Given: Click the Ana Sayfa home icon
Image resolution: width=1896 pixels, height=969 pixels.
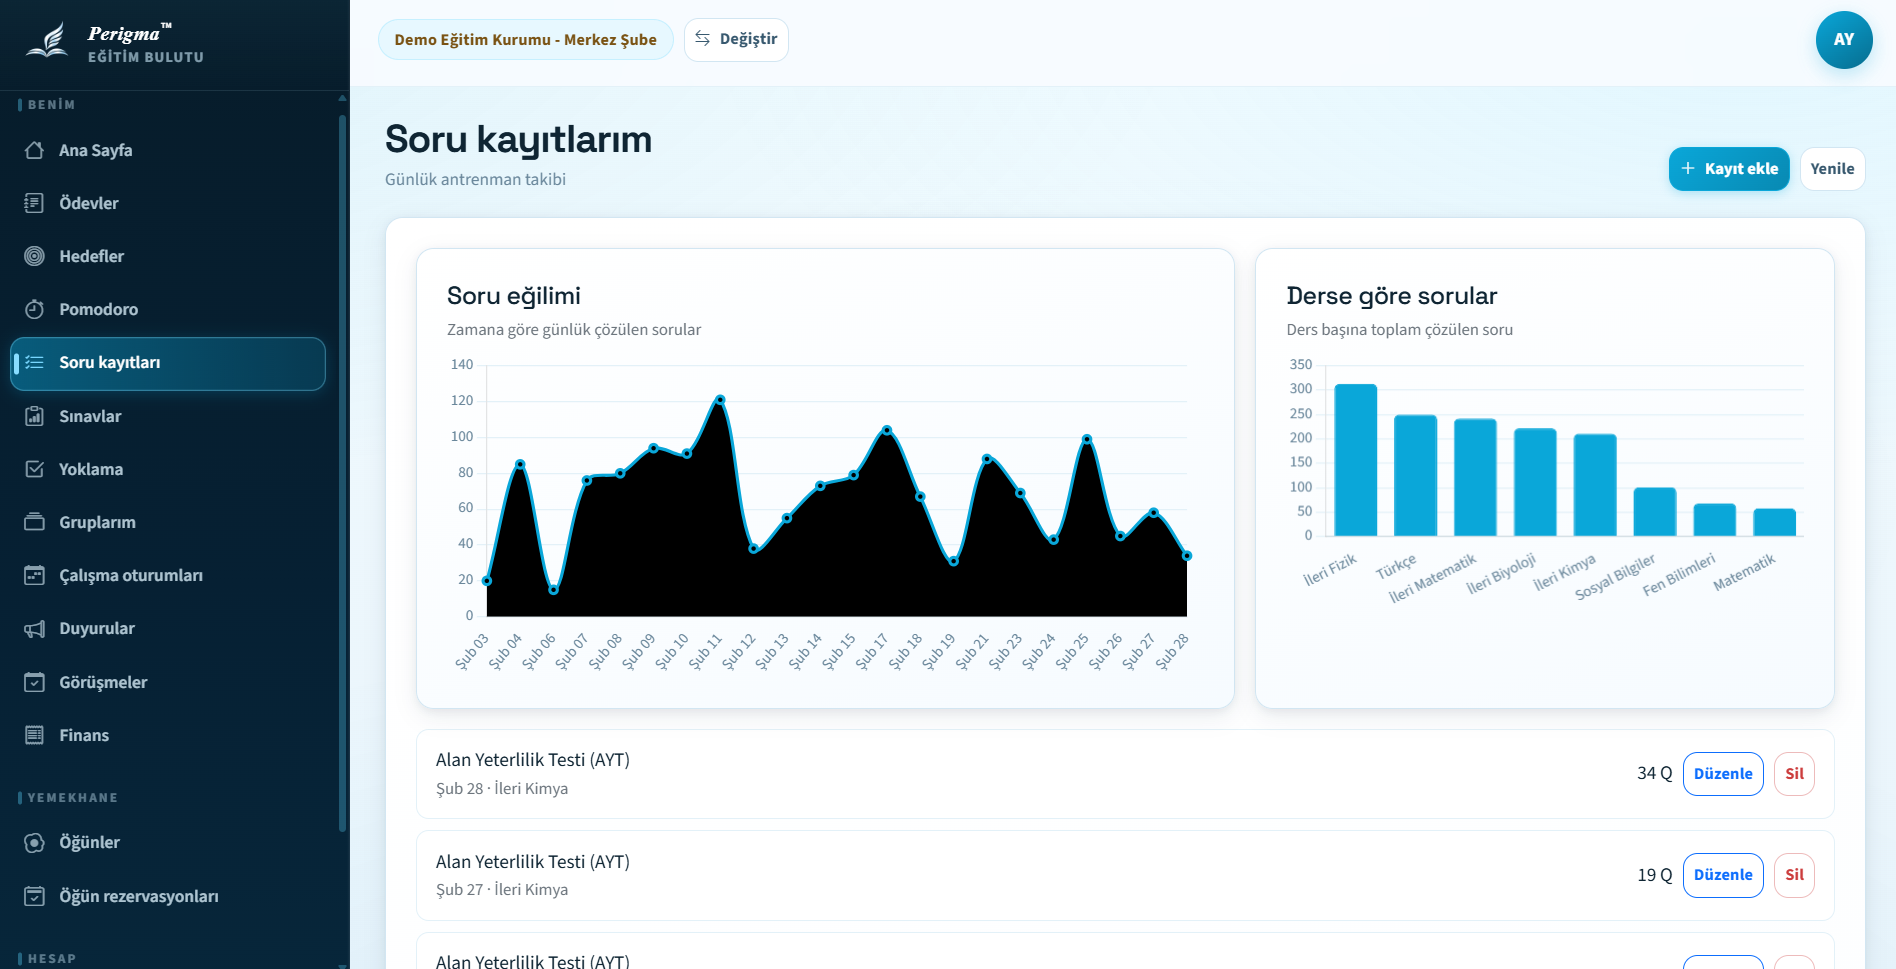Looking at the screenshot, I should 34,150.
